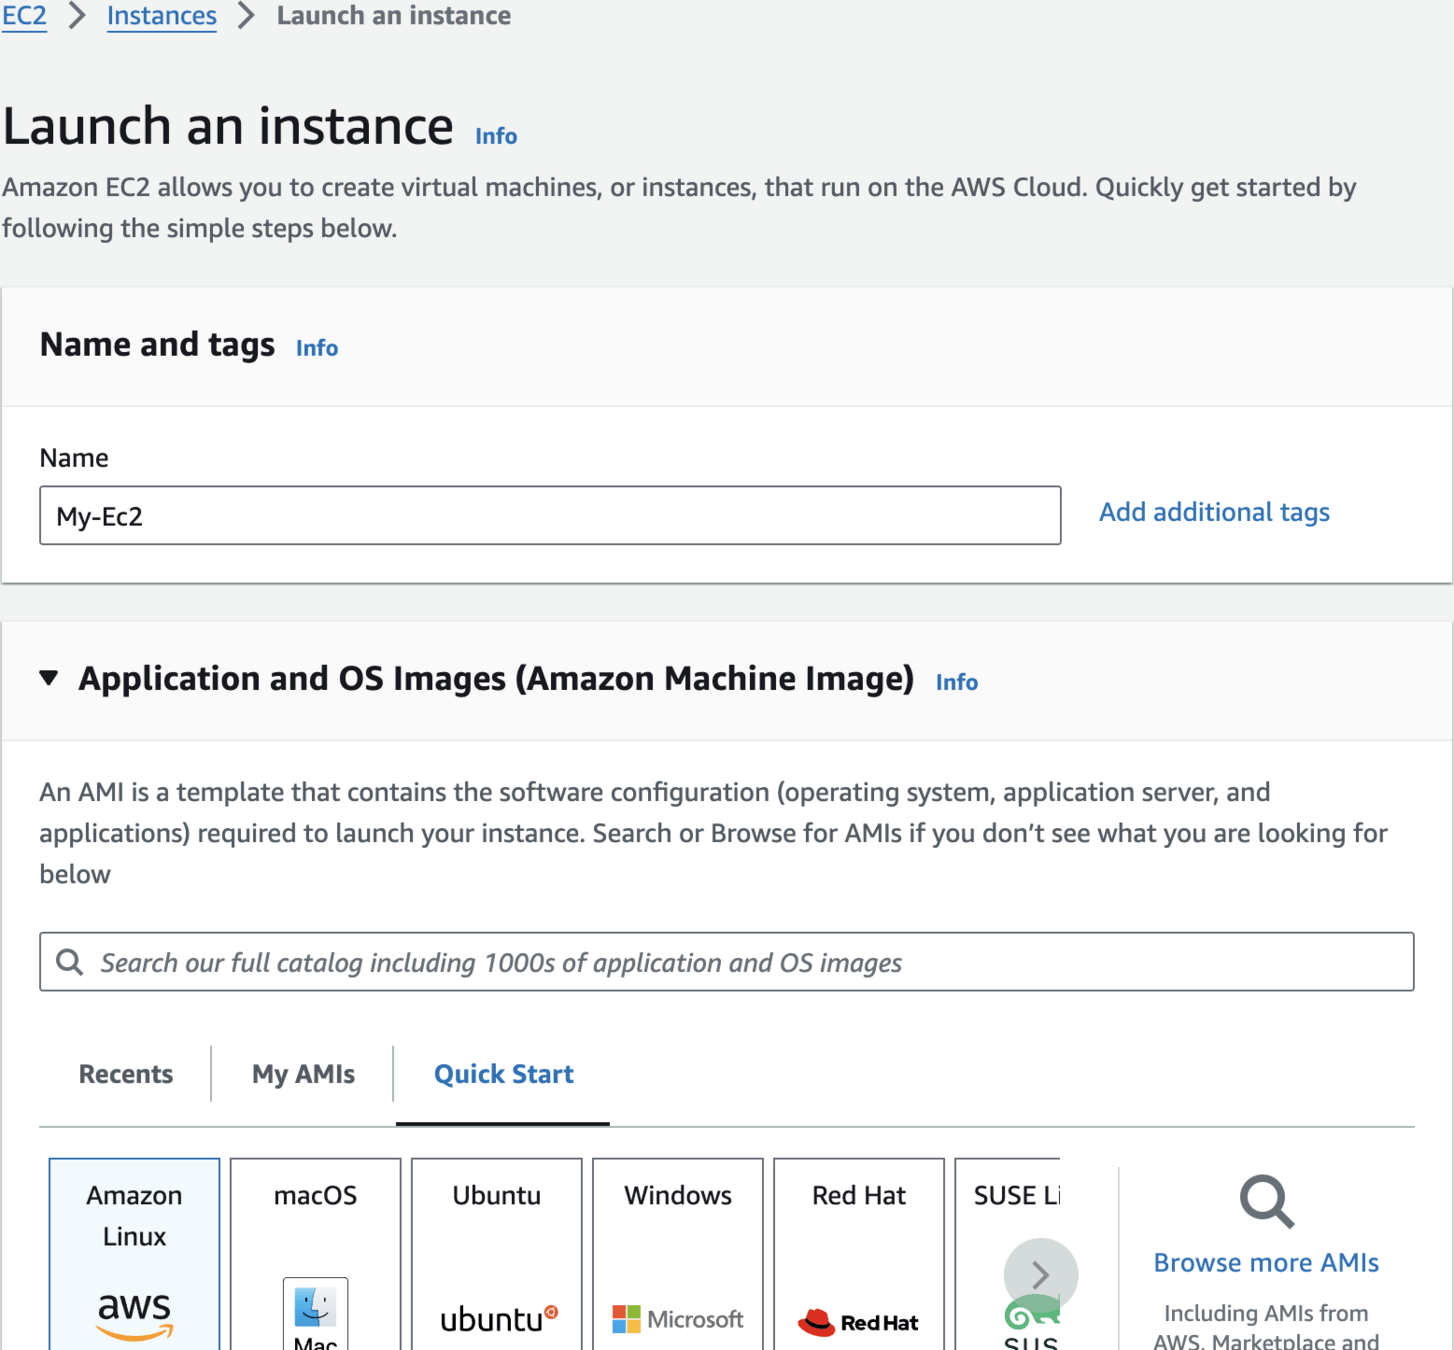Click the Name field label

click(74, 458)
